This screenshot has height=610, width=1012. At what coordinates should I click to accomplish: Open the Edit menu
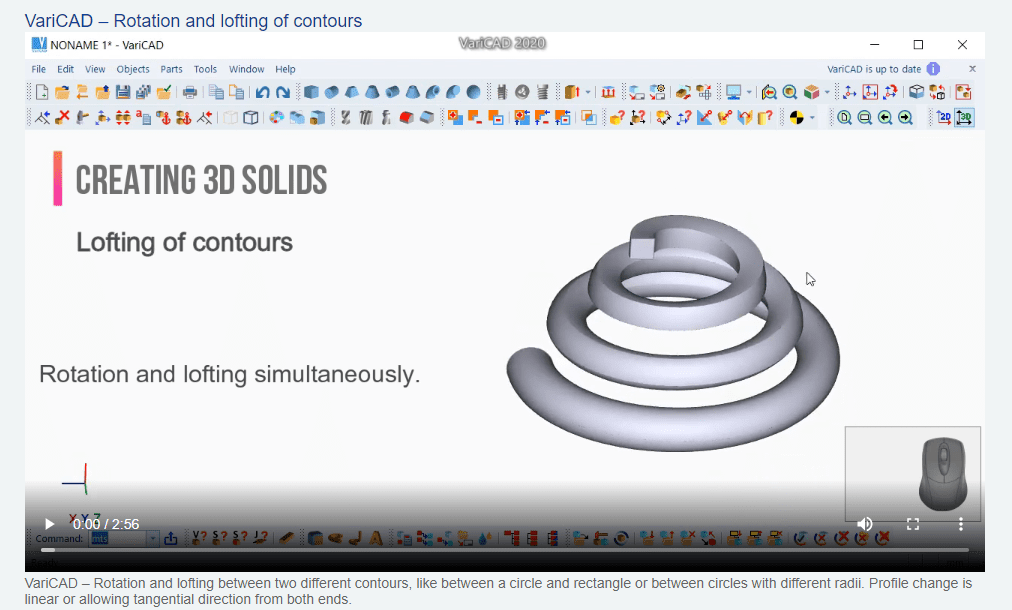65,69
